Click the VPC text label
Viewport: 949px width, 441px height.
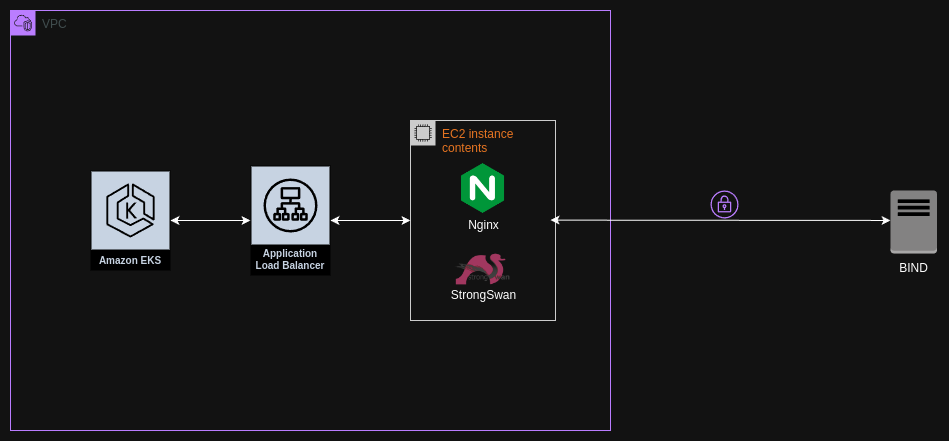[54, 24]
